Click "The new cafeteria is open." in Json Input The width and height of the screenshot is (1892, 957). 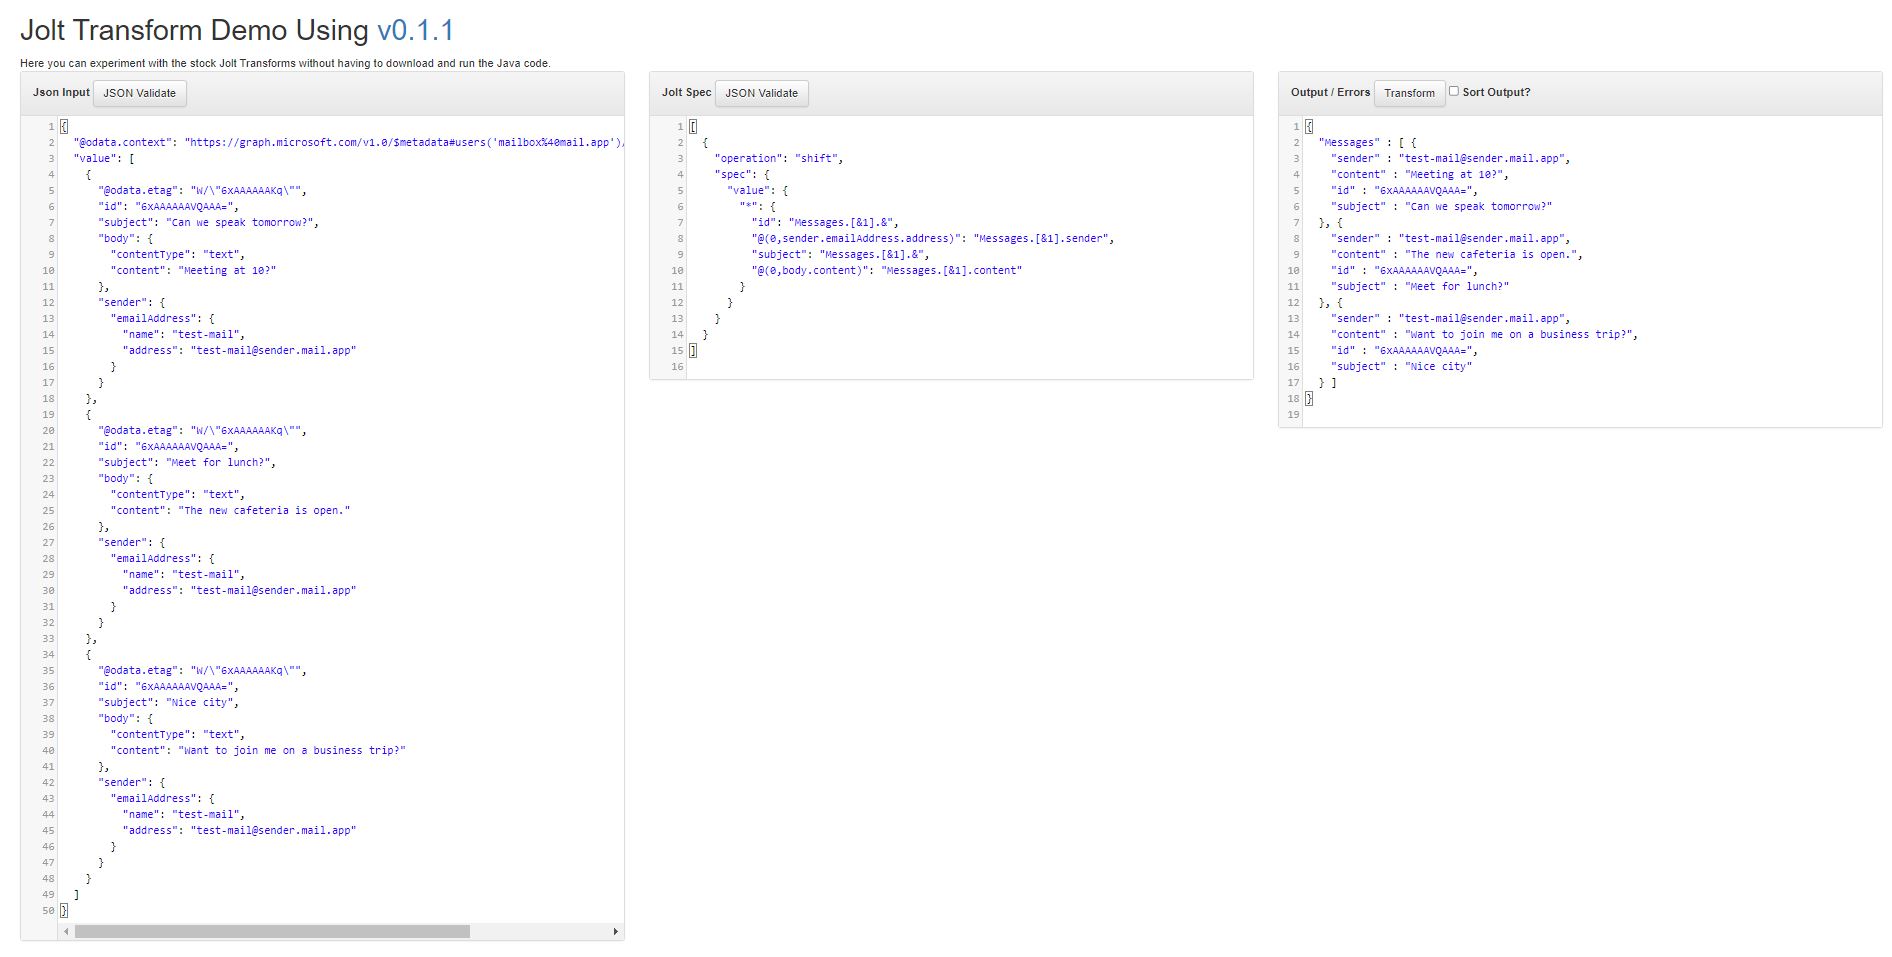(264, 510)
